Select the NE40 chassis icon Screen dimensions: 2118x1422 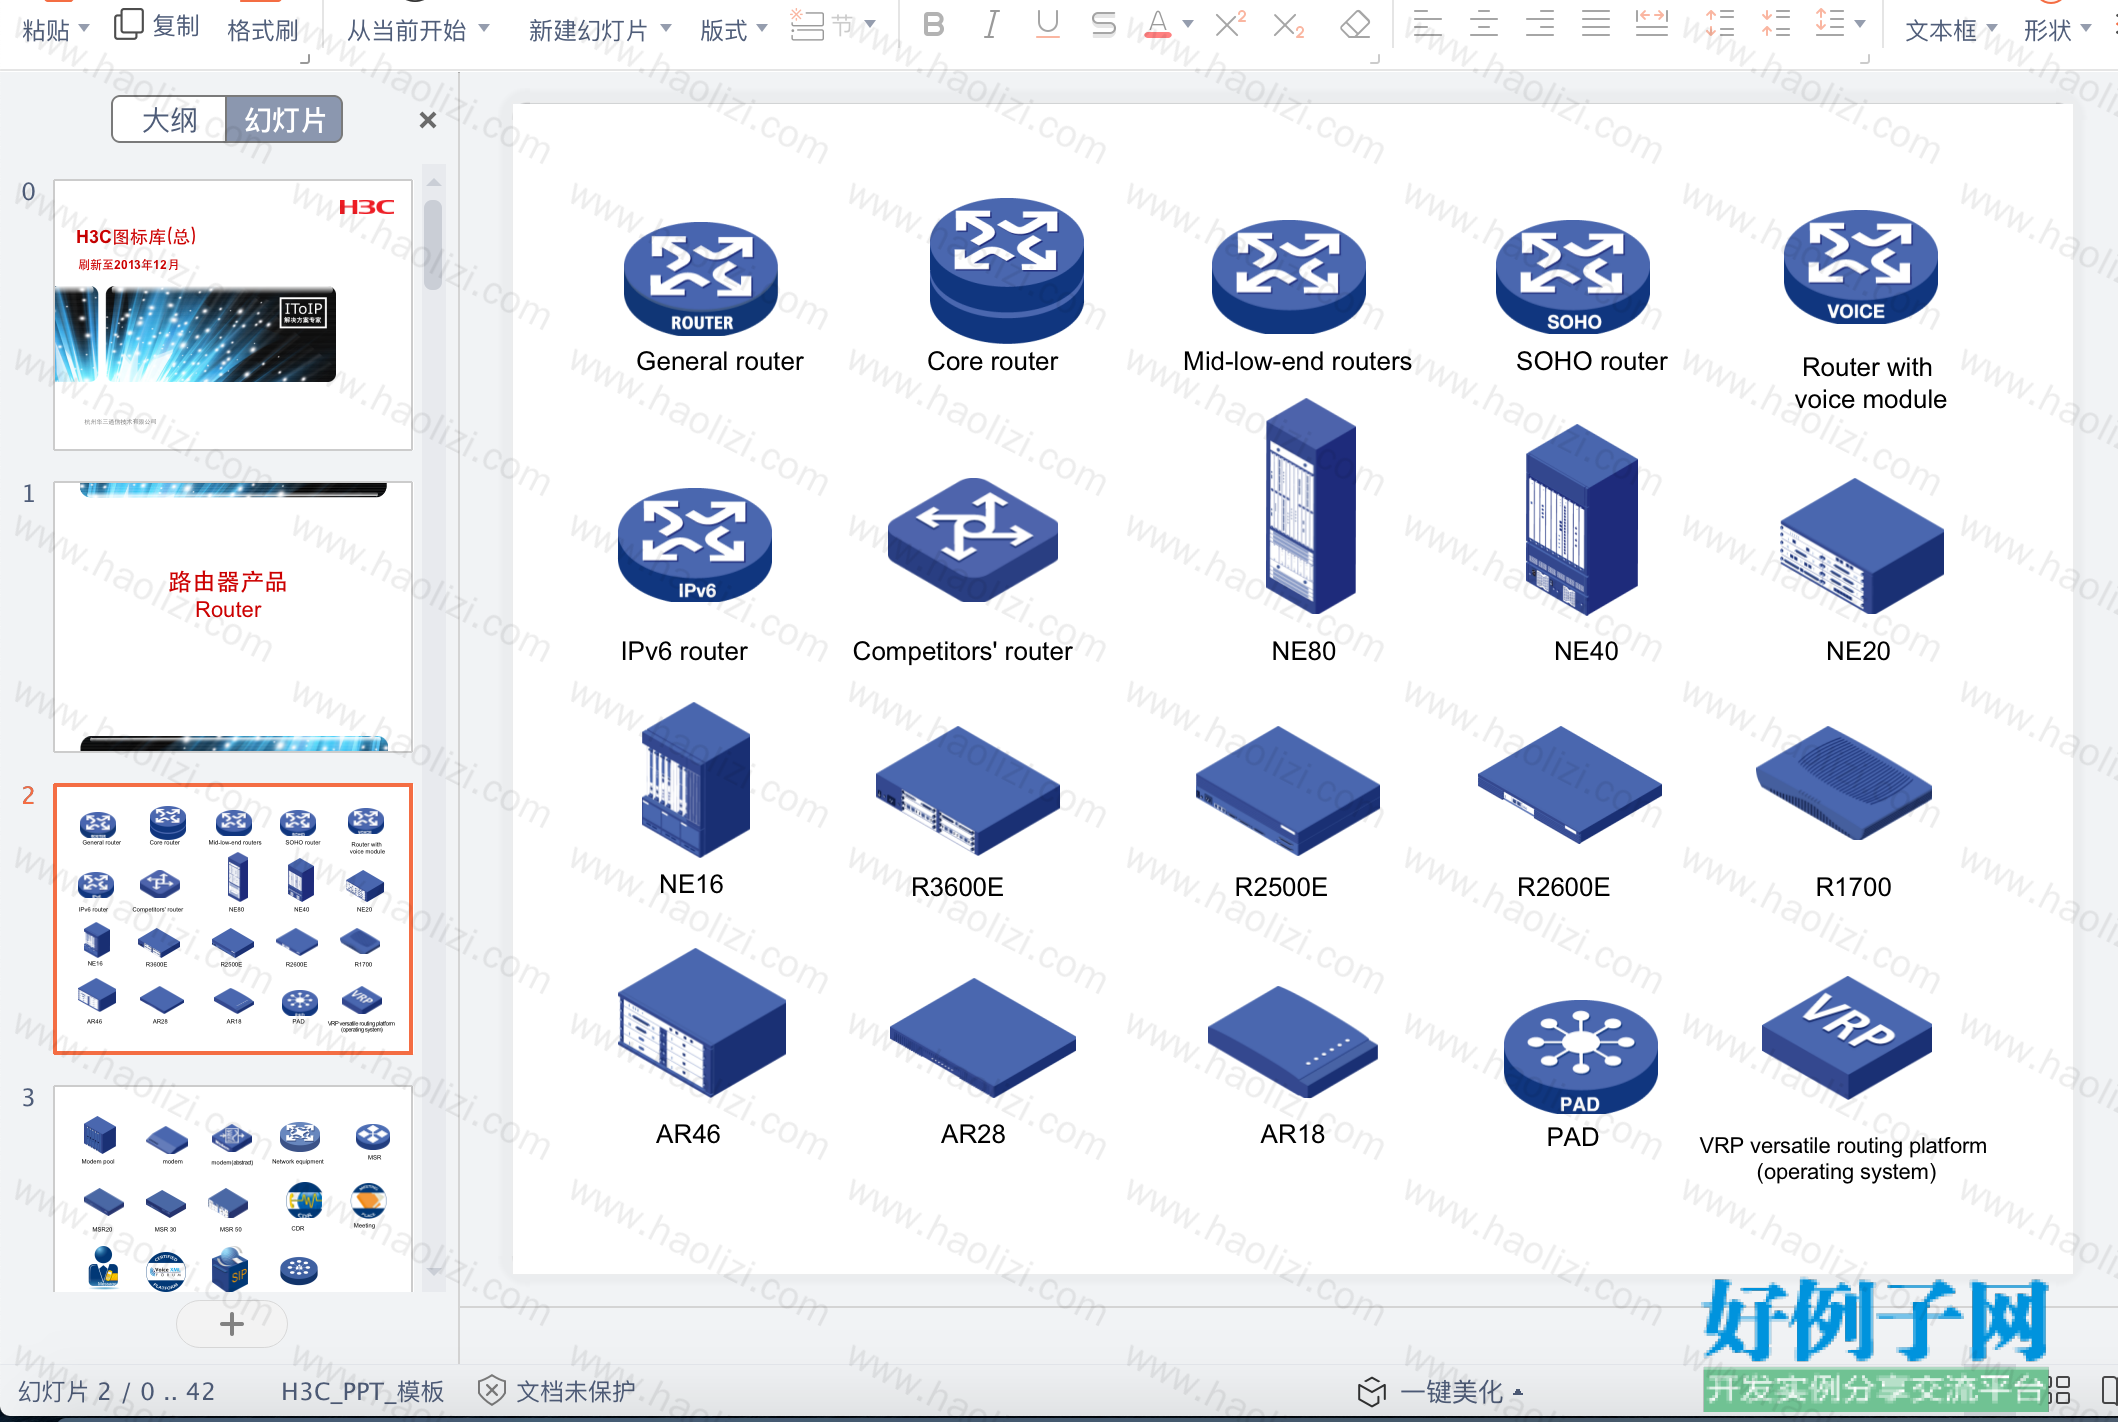[1582, 520]
